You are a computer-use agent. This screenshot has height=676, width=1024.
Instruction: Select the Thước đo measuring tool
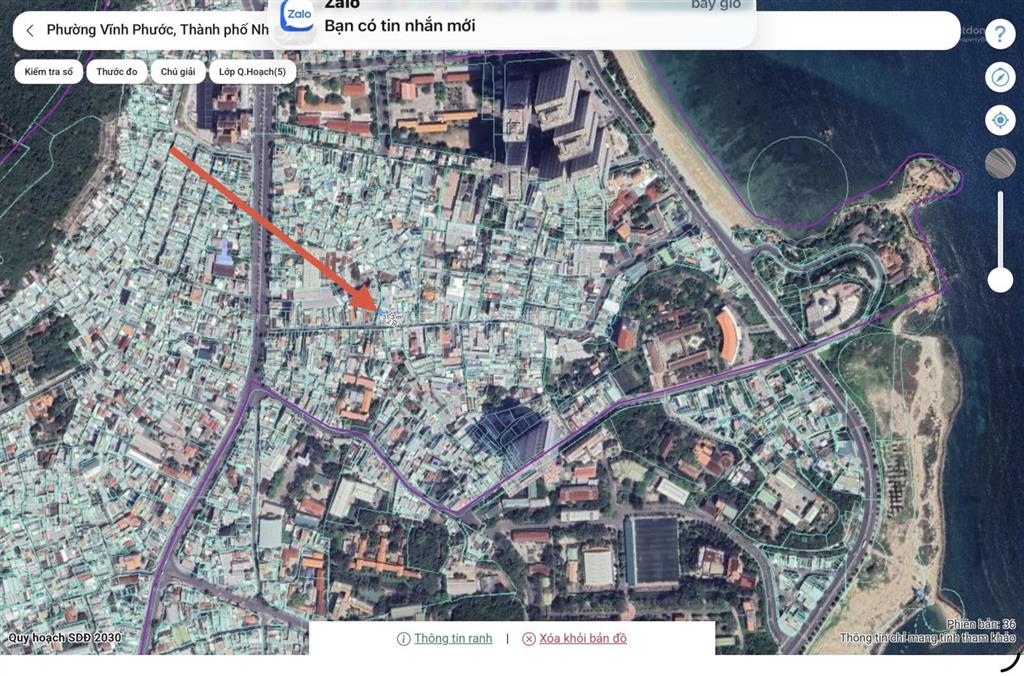pos(117,72)
